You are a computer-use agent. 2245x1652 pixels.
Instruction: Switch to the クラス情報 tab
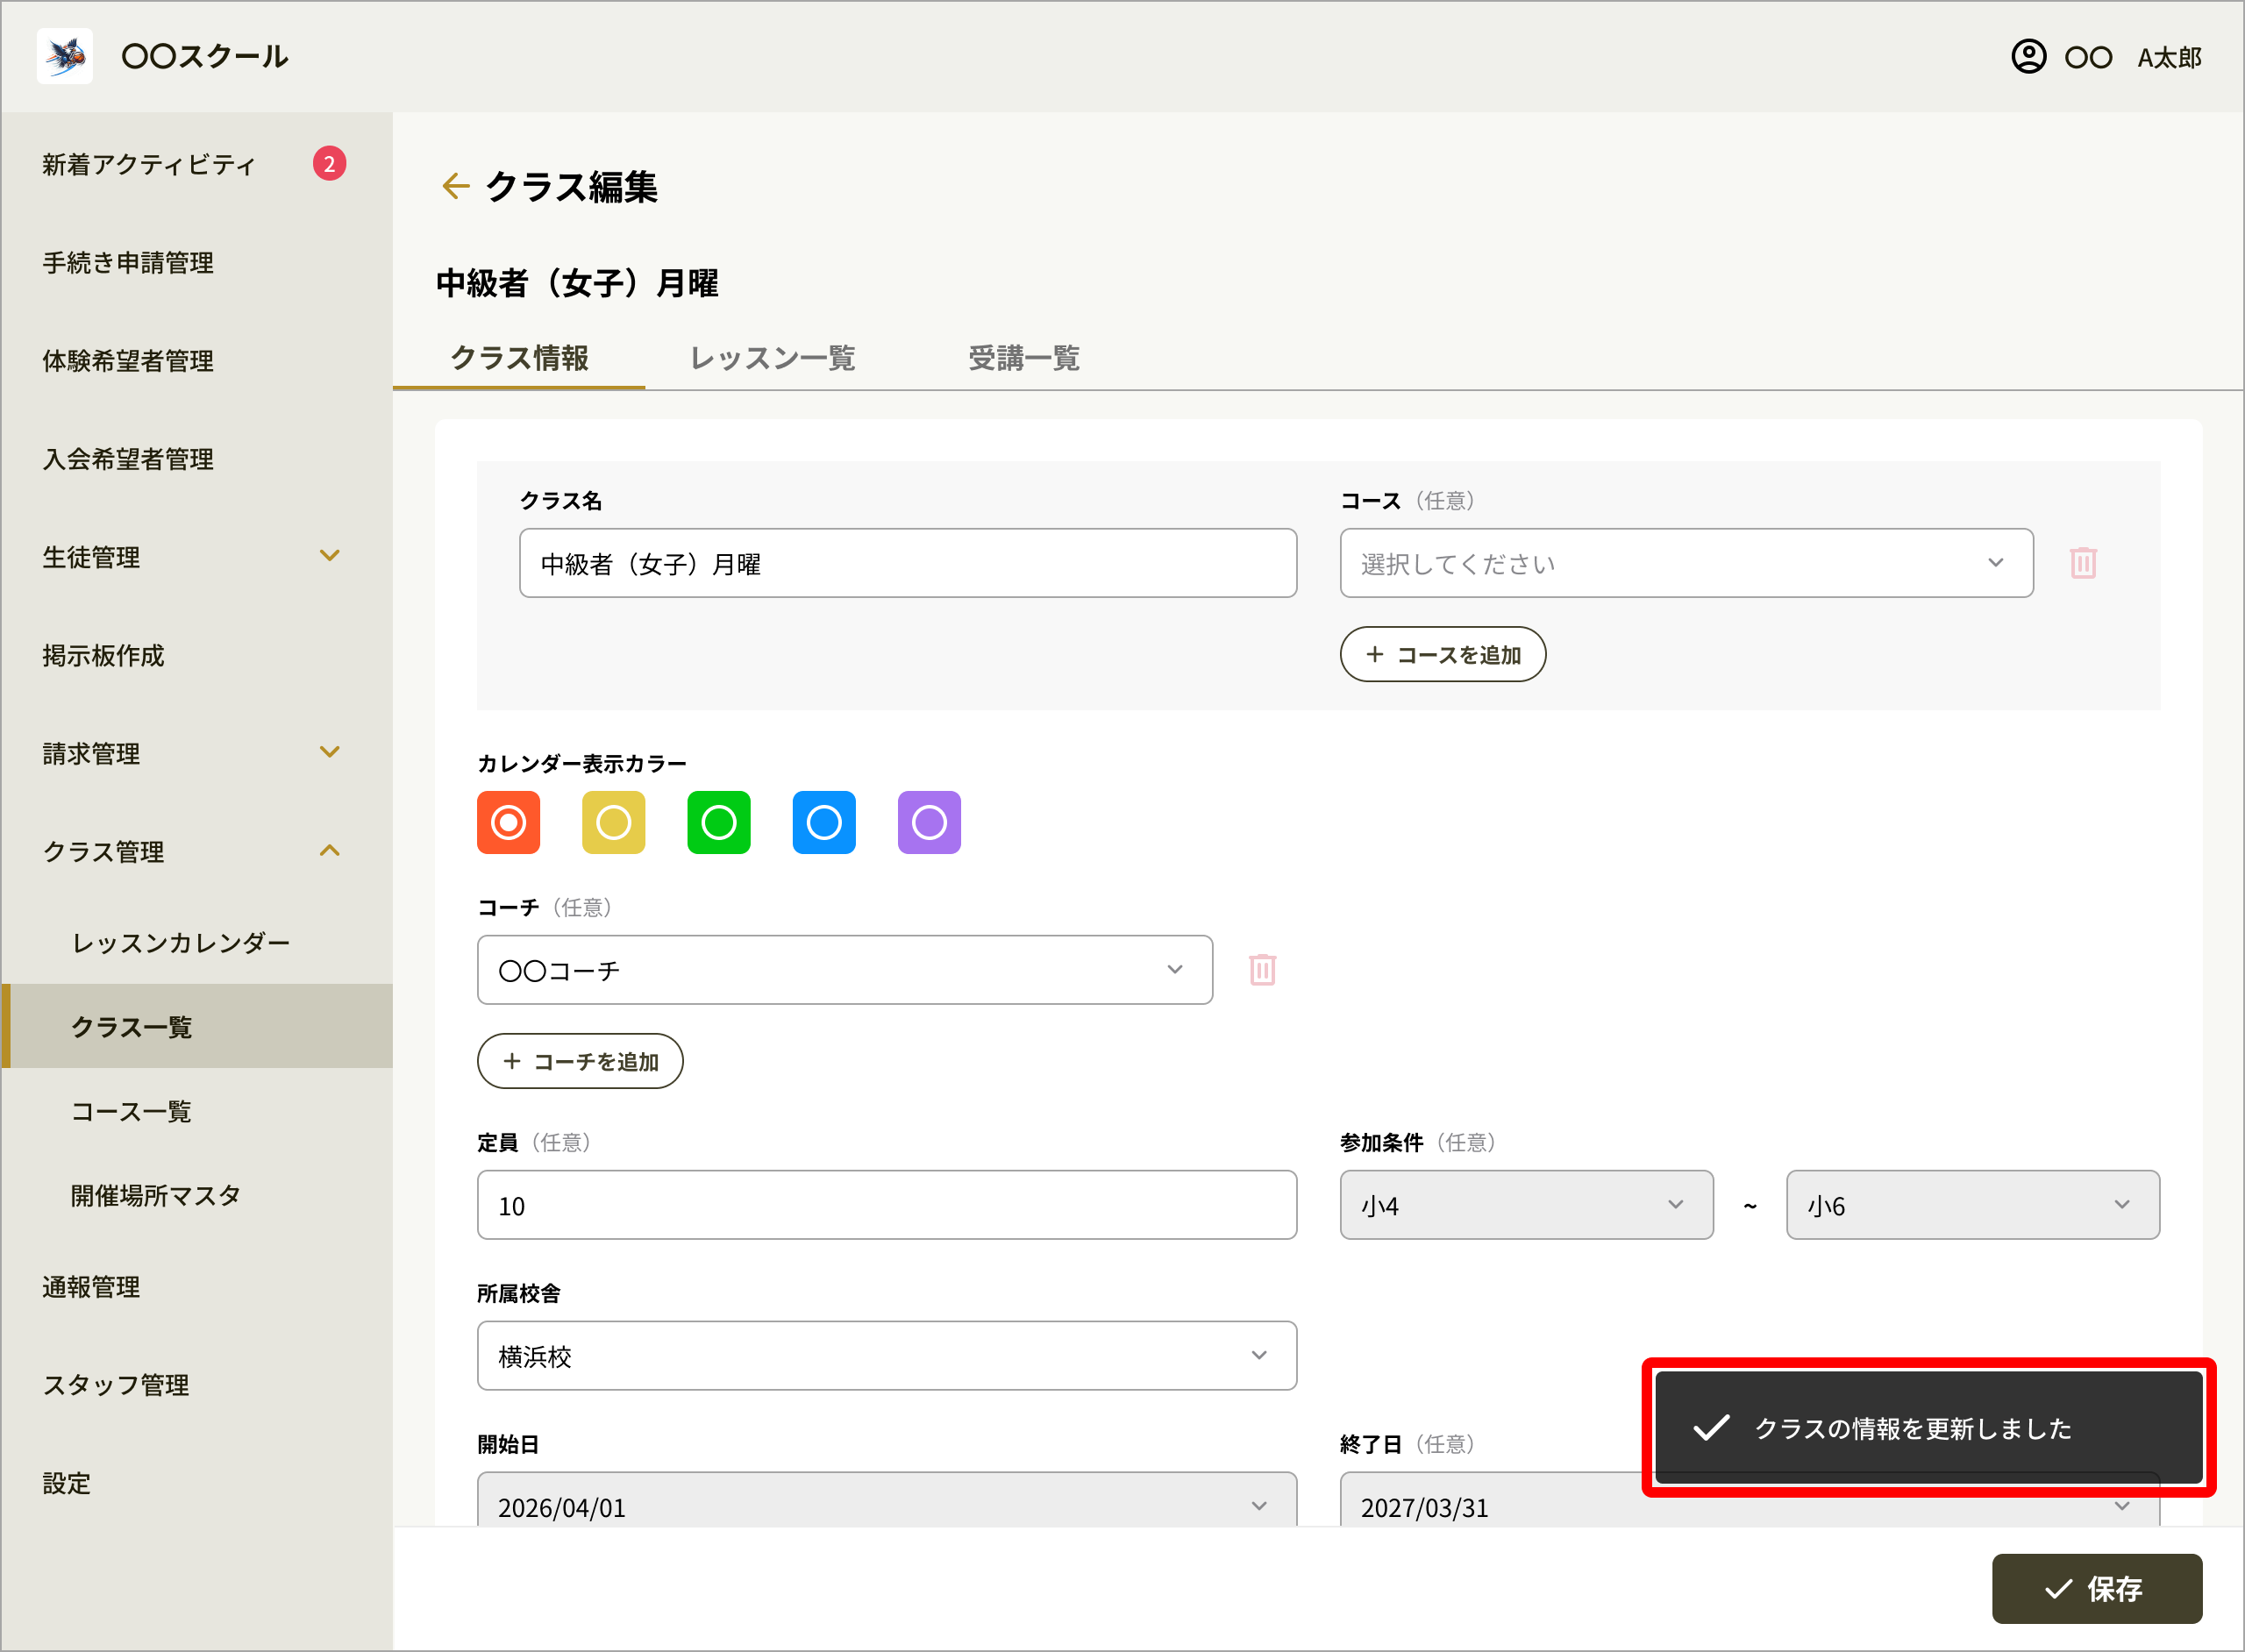519,358
